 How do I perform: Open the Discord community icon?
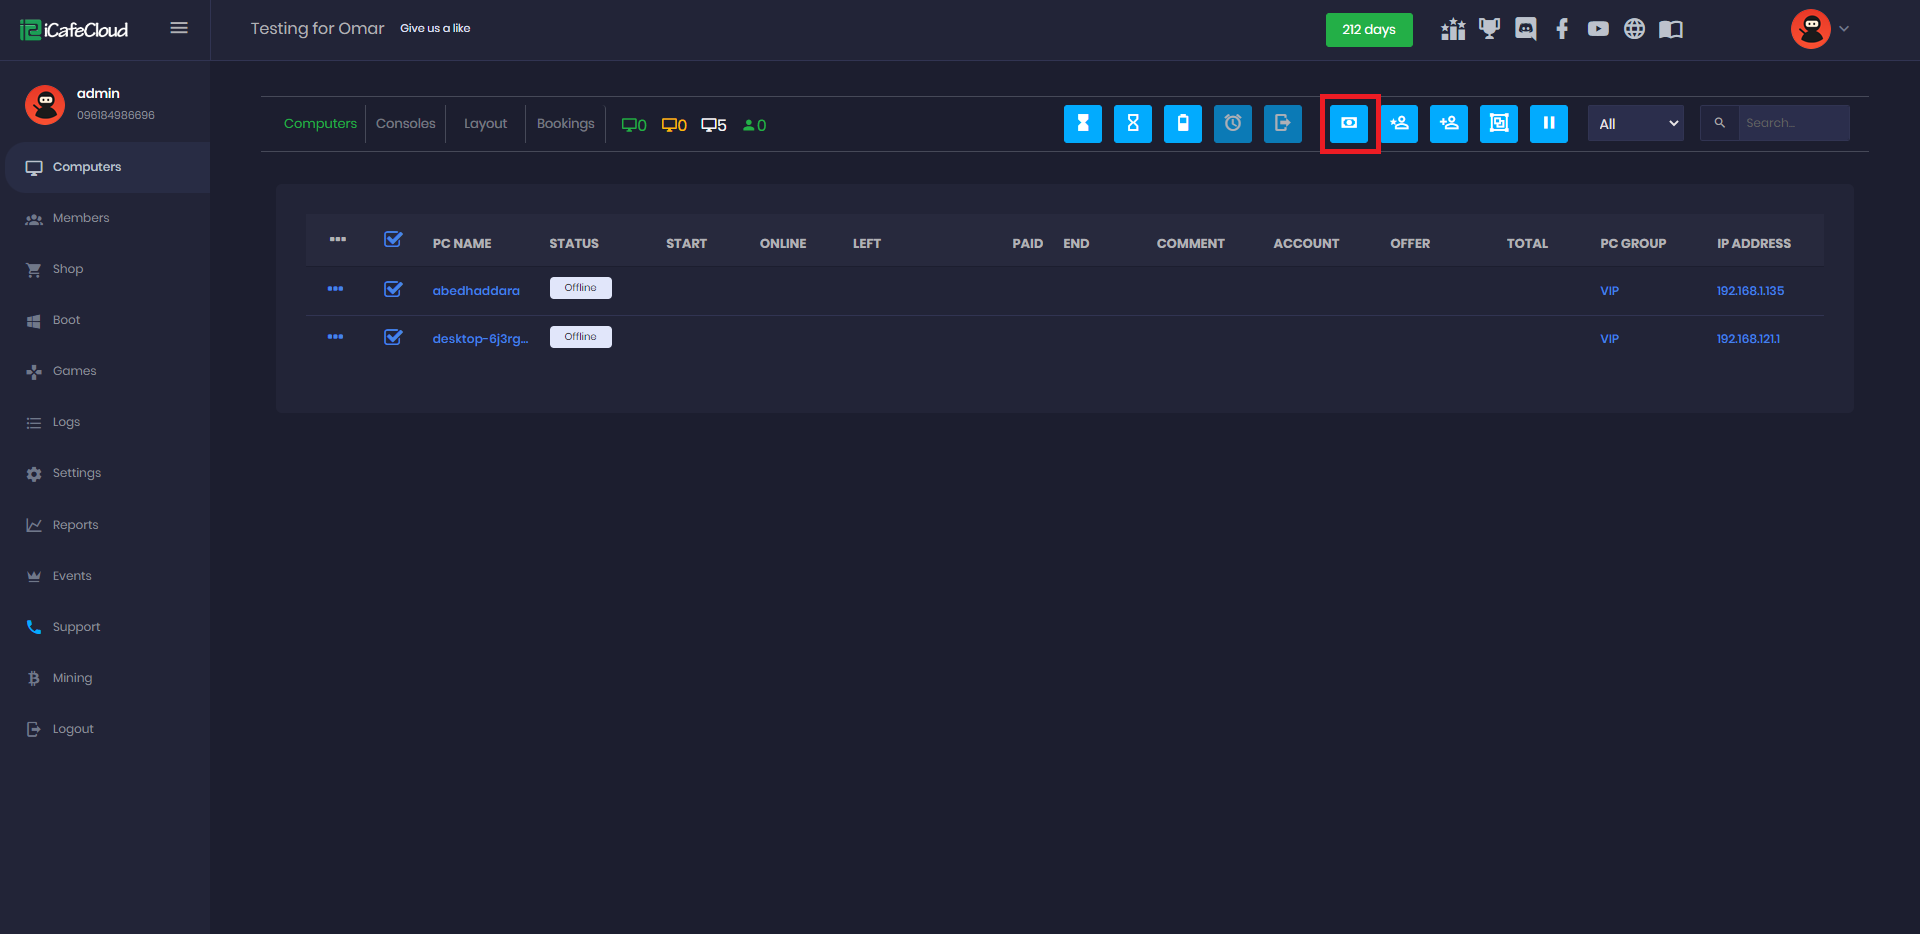[x=1525, y=29]
